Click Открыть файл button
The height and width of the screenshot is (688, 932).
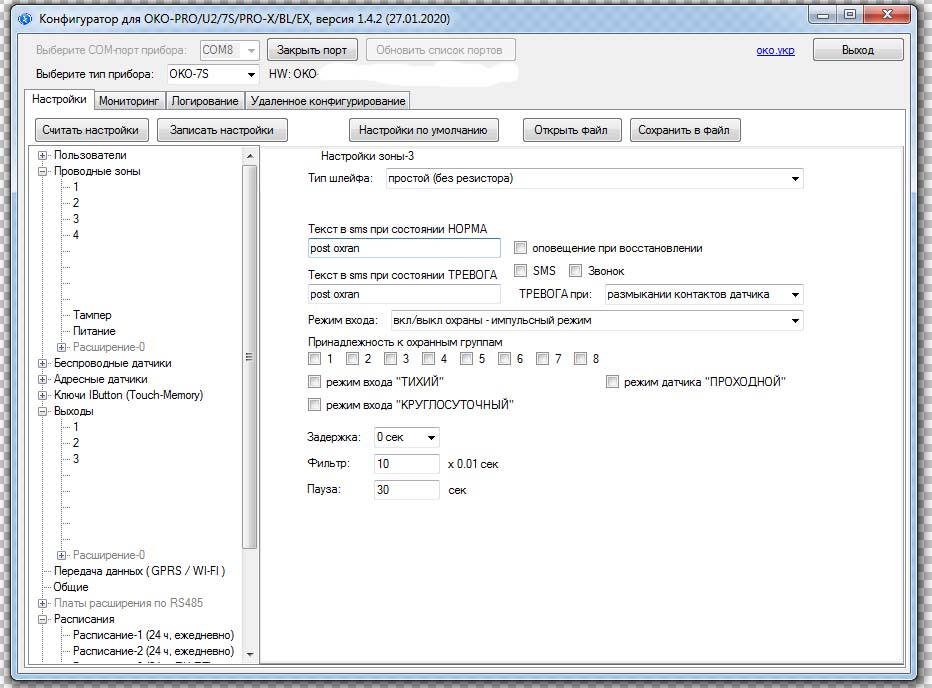571,130
